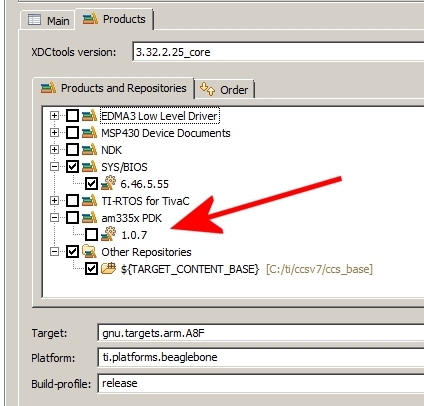
Task: Click the Order tab arrows icon
Action: click(x=207, y=89)
